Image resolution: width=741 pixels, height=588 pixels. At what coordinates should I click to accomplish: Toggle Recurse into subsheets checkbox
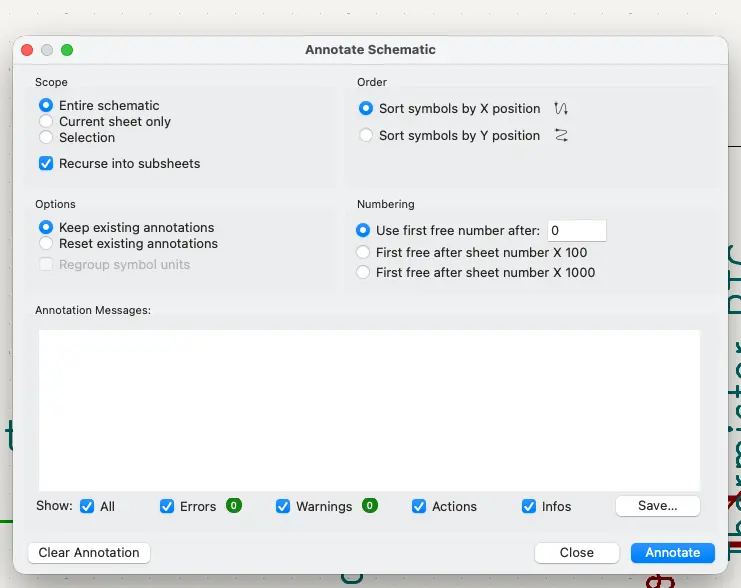click(46, 164)
